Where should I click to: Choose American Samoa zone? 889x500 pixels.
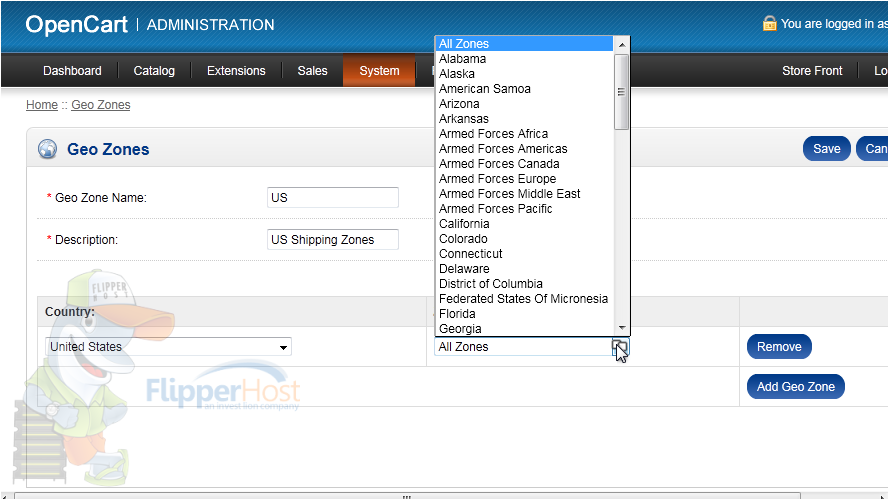click(x=524, y=89)
